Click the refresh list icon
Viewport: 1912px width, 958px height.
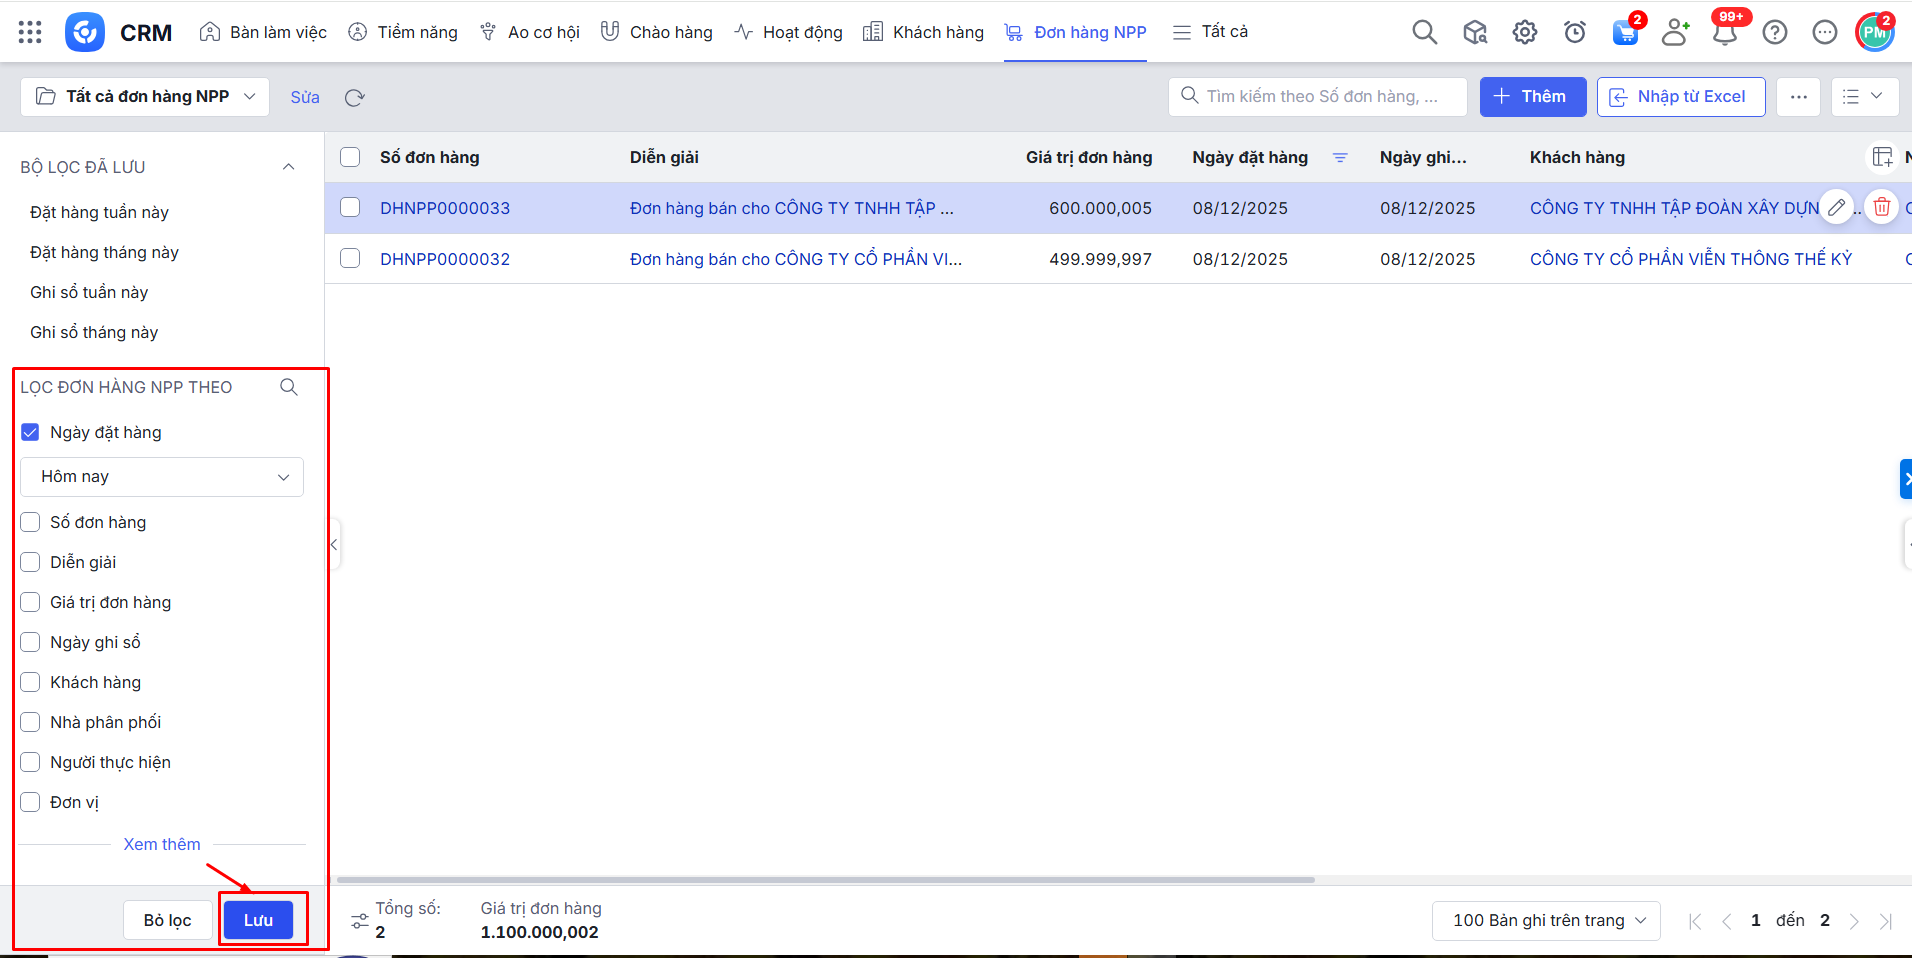point(354,97)
